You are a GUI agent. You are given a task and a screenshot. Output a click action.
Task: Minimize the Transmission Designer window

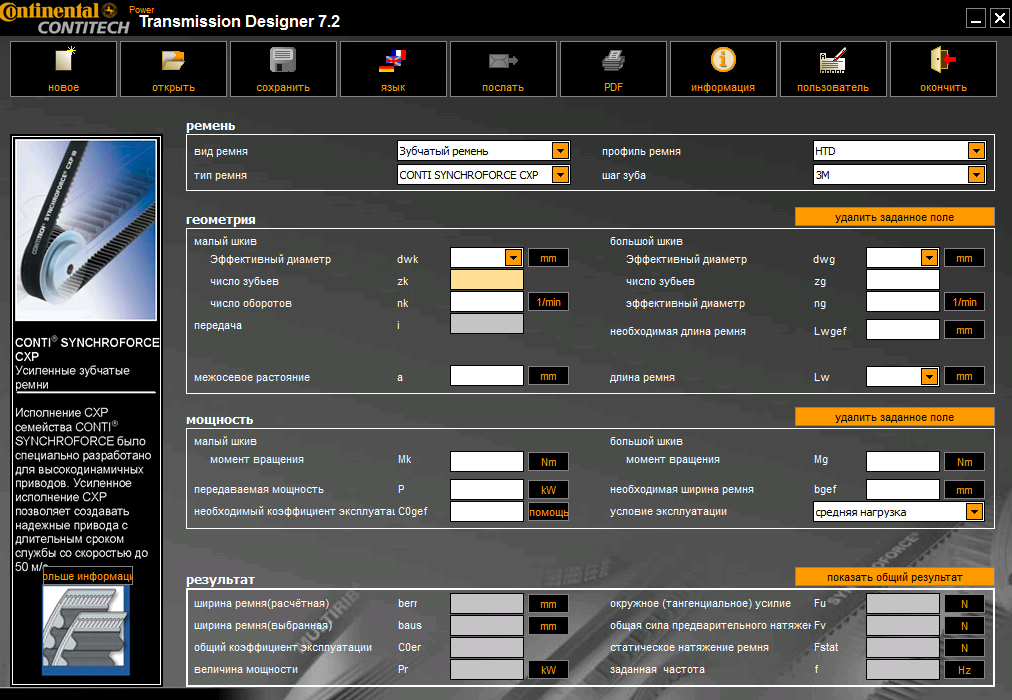pos(976,18)
